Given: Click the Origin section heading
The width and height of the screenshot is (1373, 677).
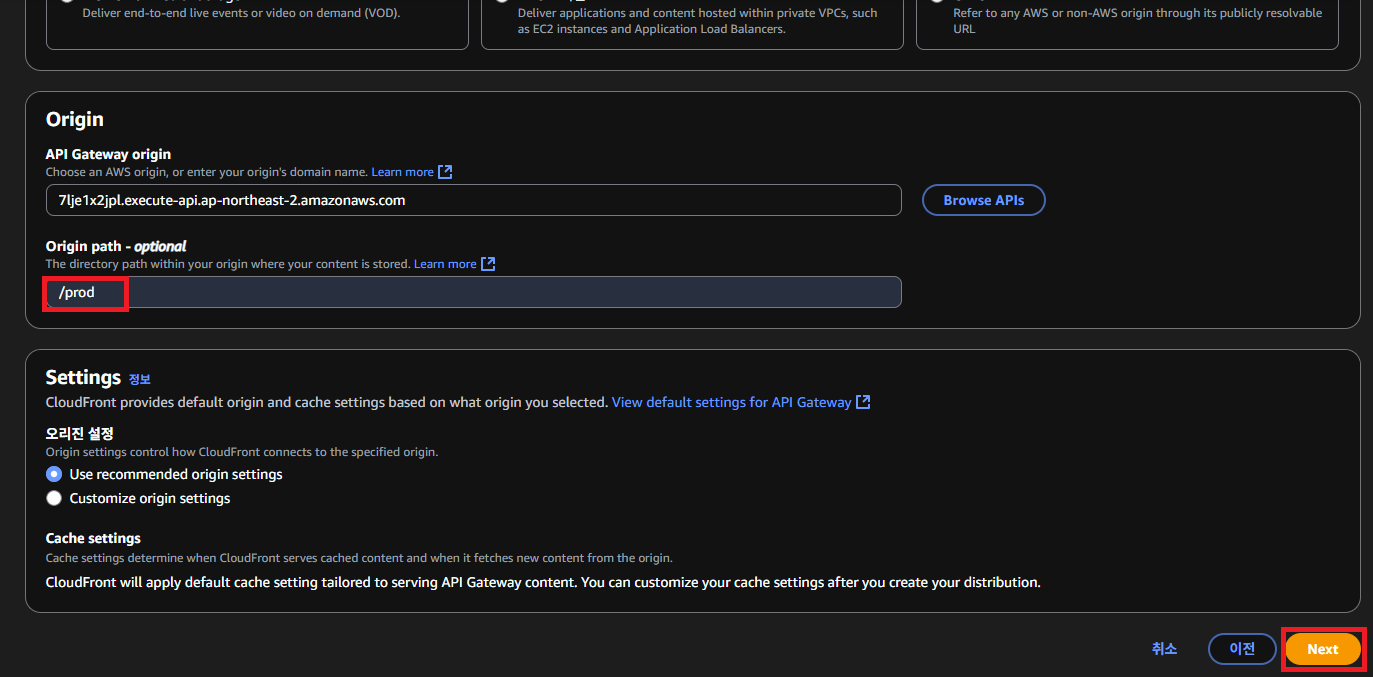Looking at the screenshot, I should pos(75,119).
